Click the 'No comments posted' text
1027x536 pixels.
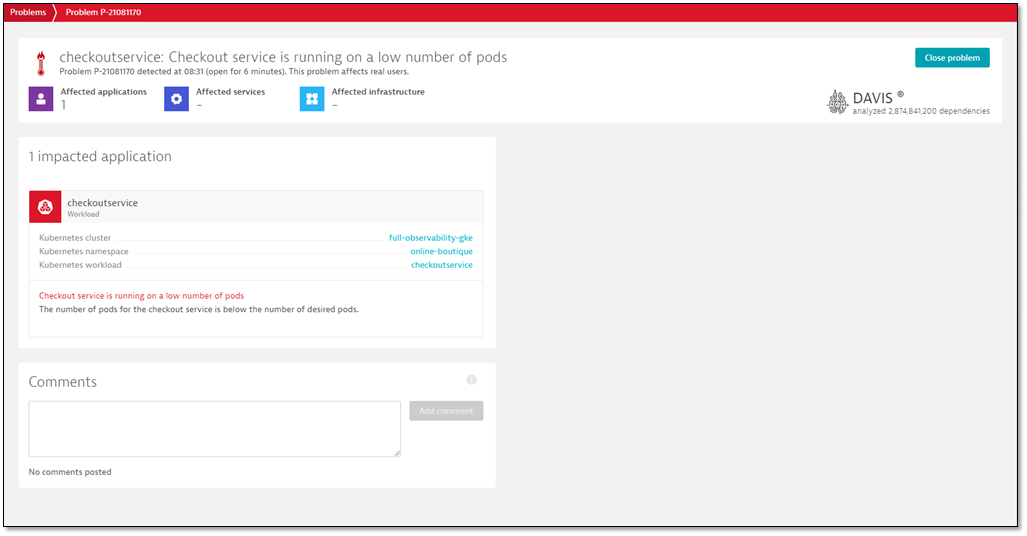[70, 472]
